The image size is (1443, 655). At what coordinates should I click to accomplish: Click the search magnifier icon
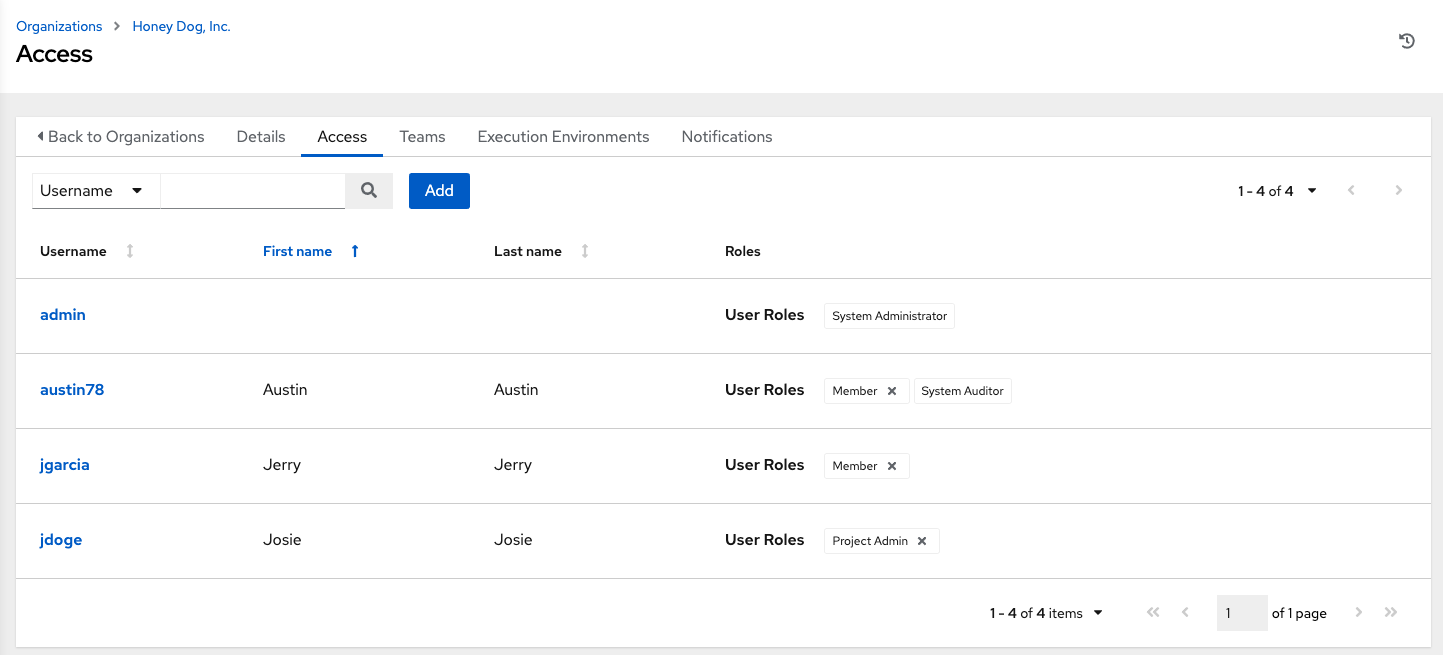coord(368,190)
